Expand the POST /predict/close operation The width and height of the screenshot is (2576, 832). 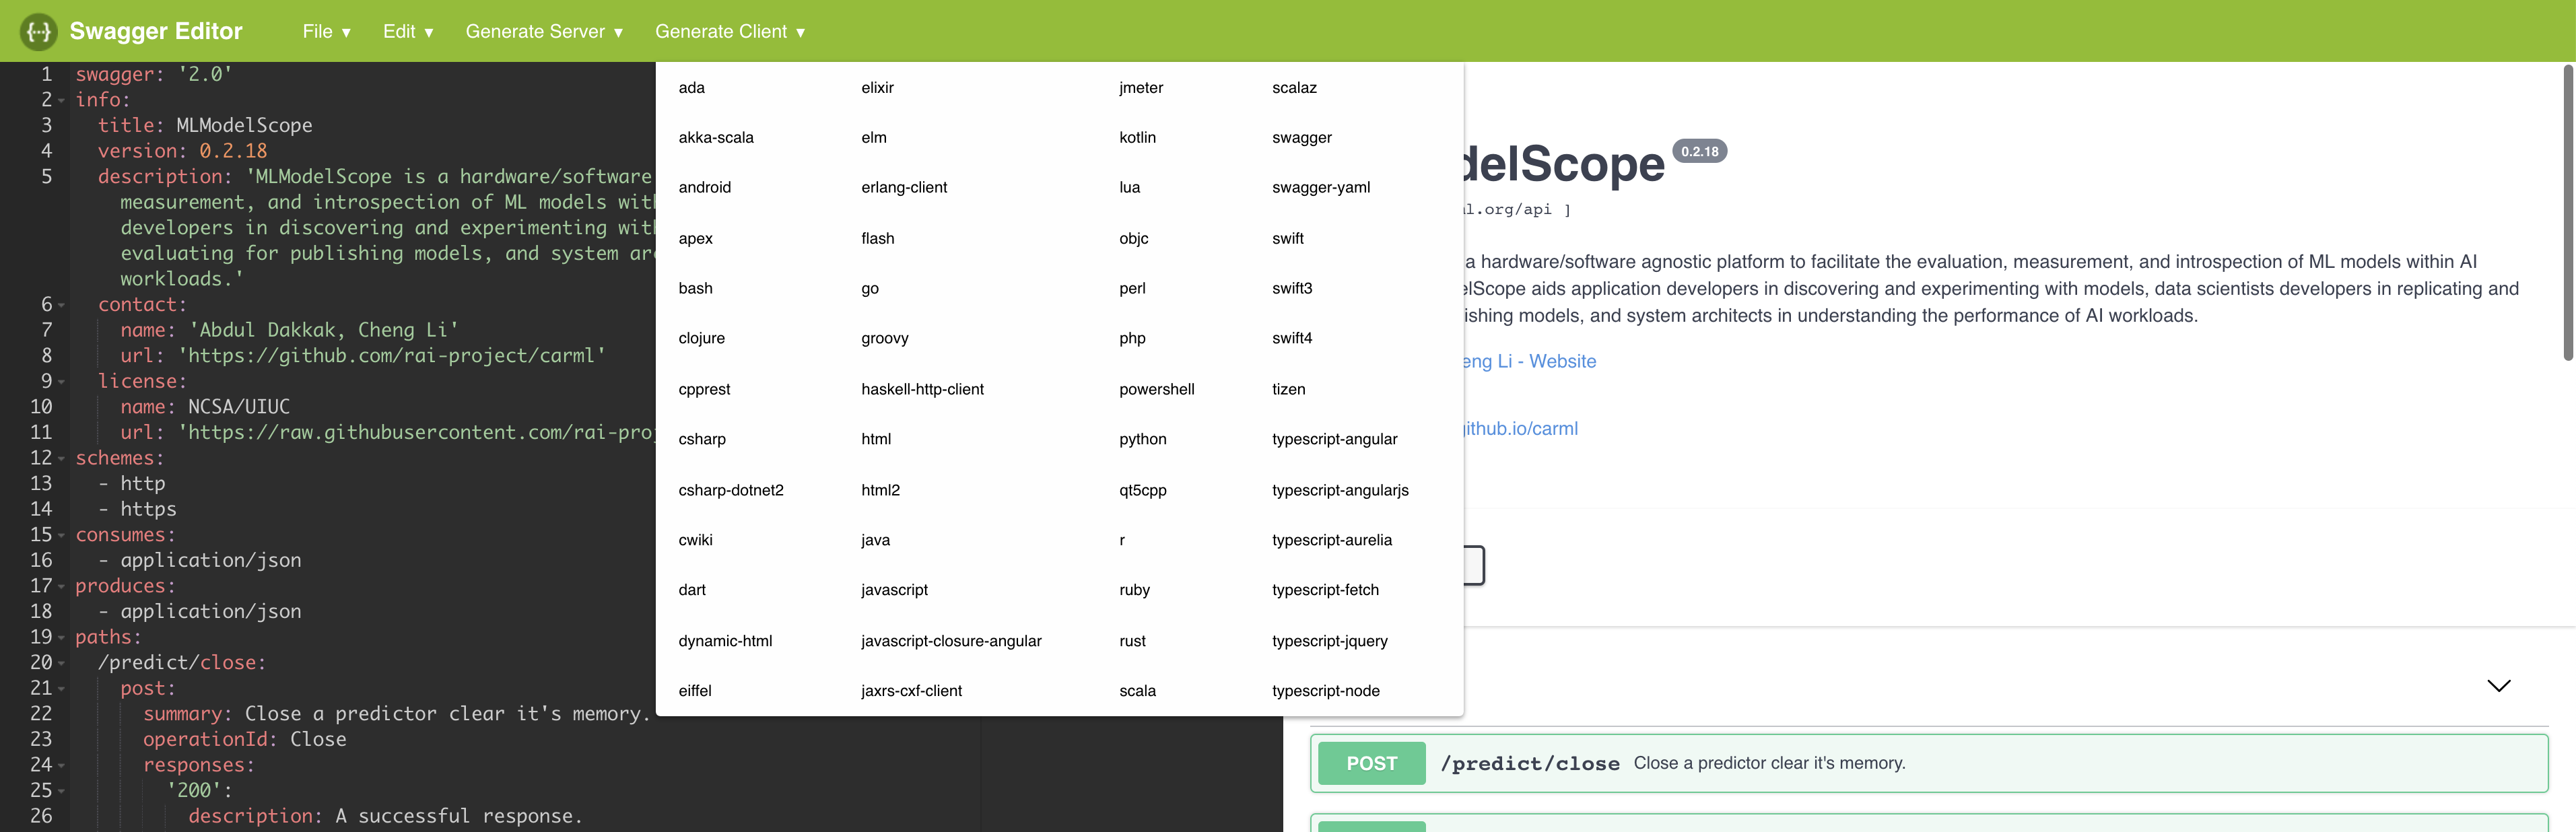tap(1928, 764)
